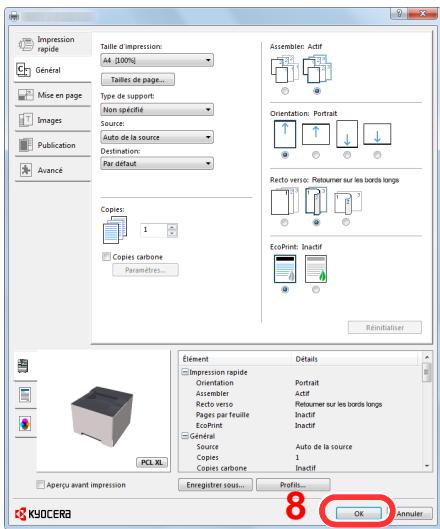Open Publication tab
The image size is (440, 529).
pyautogui.click(x=53, y=145)
